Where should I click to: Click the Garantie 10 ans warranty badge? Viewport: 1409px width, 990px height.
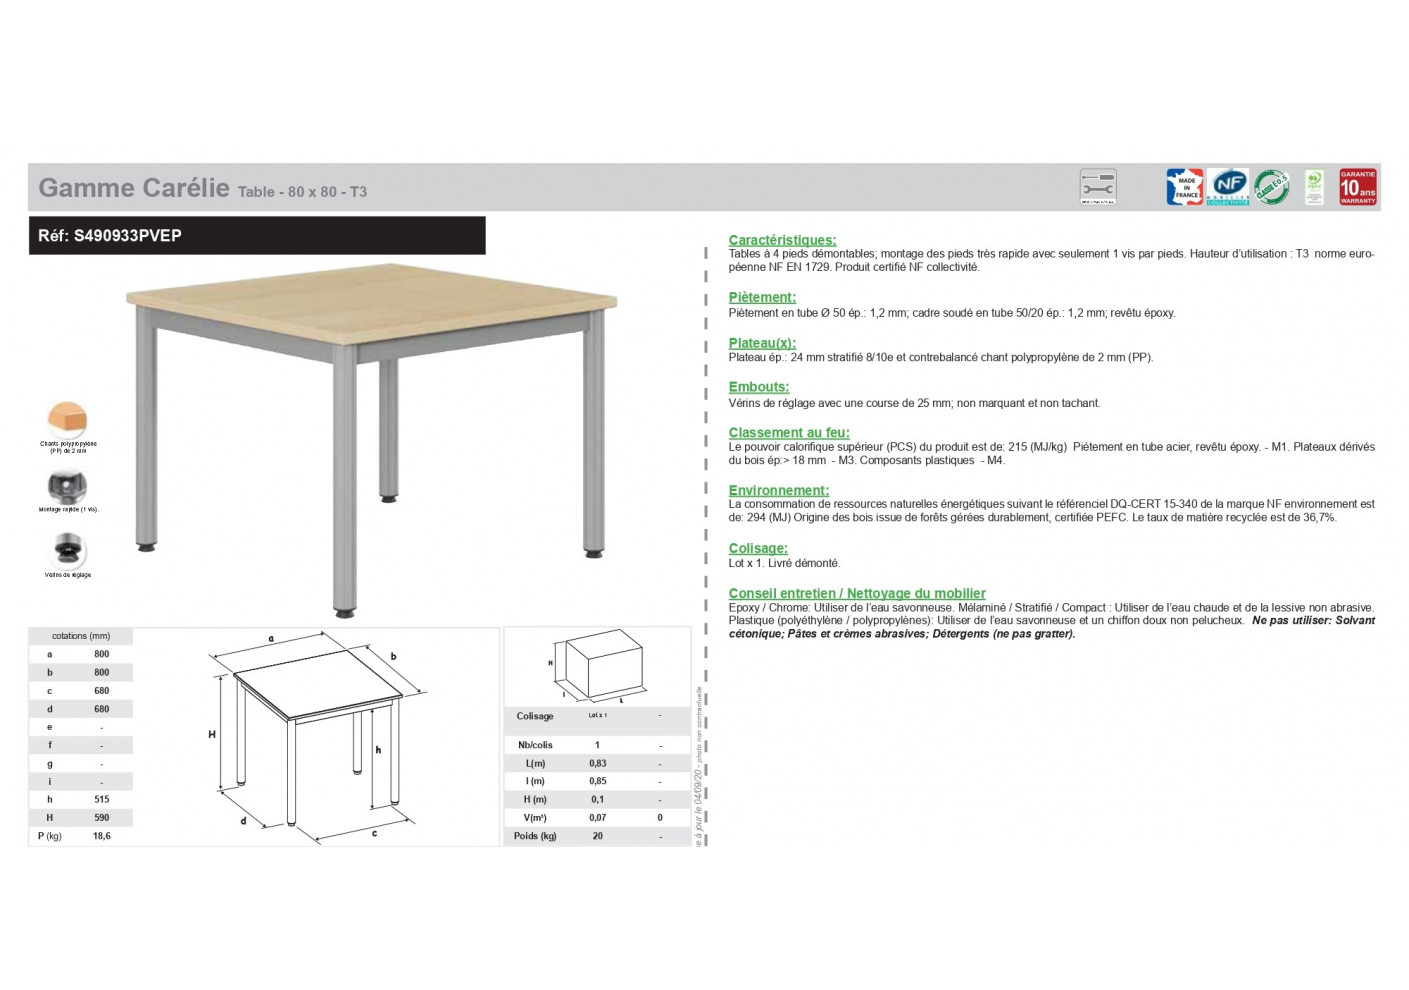tap(1358, 187)
